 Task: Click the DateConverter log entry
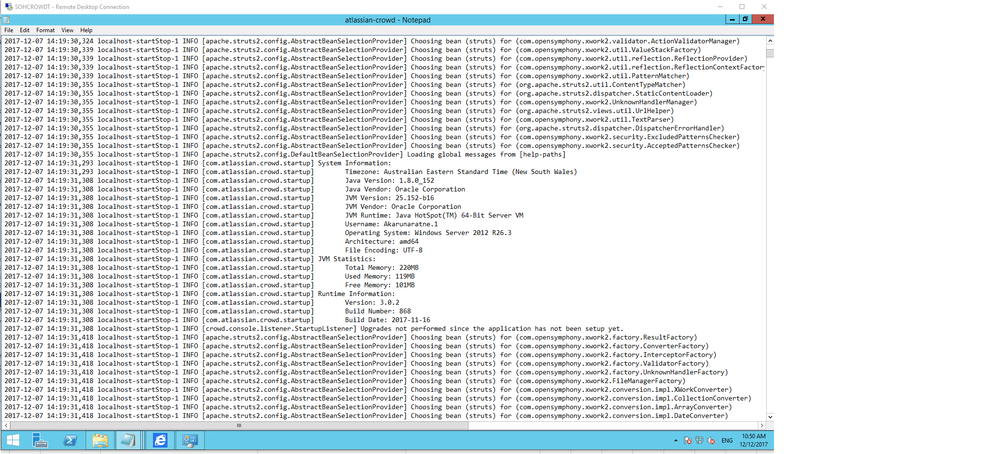tap(364, 416)
